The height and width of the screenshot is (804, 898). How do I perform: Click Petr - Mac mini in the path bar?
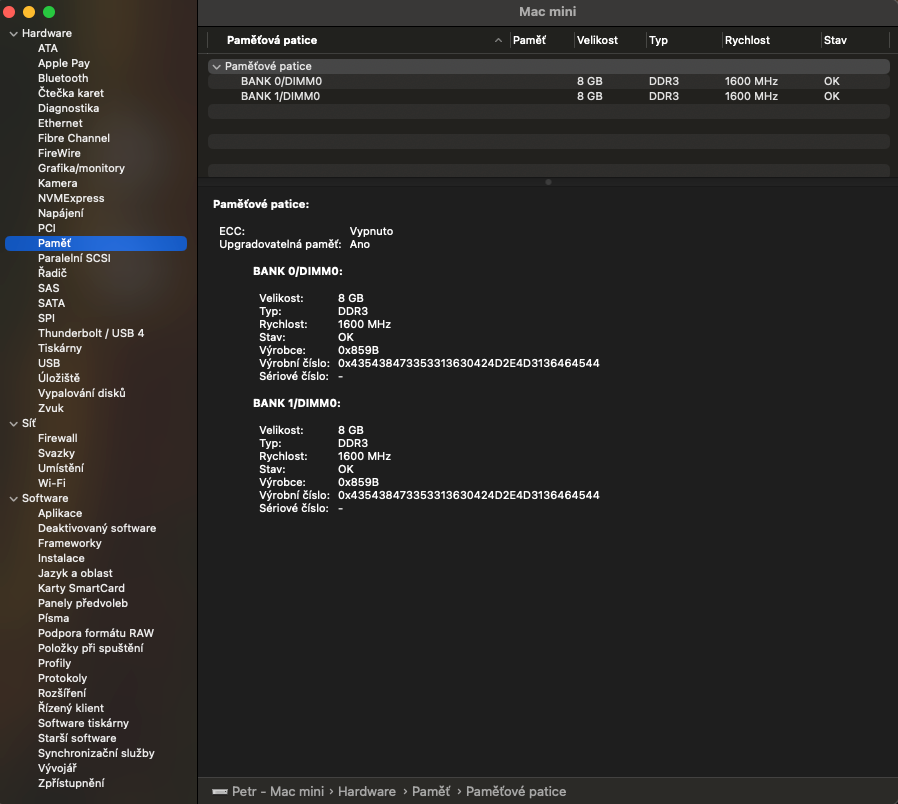[278, 791]
